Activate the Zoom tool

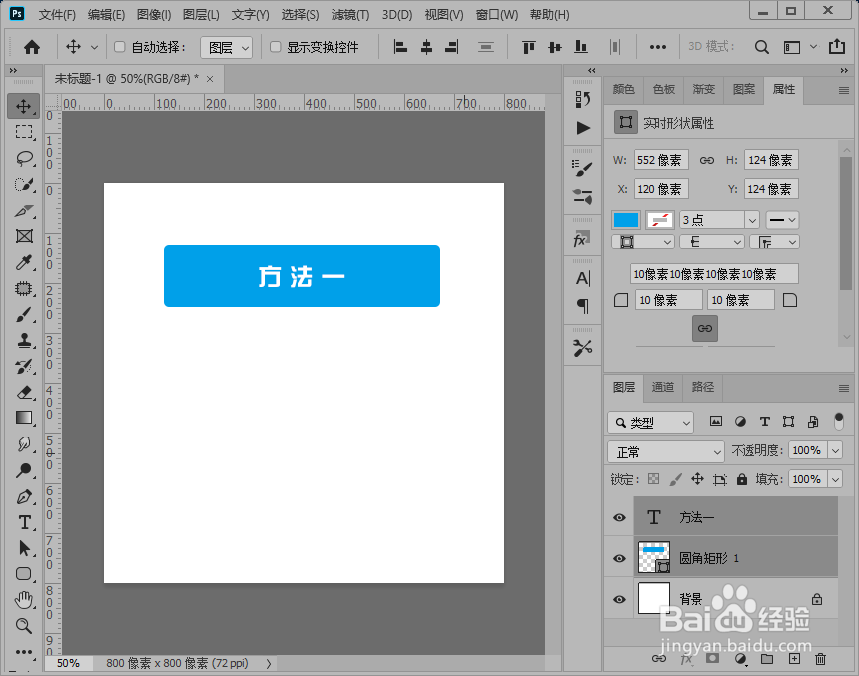click(x=23, y=625)
